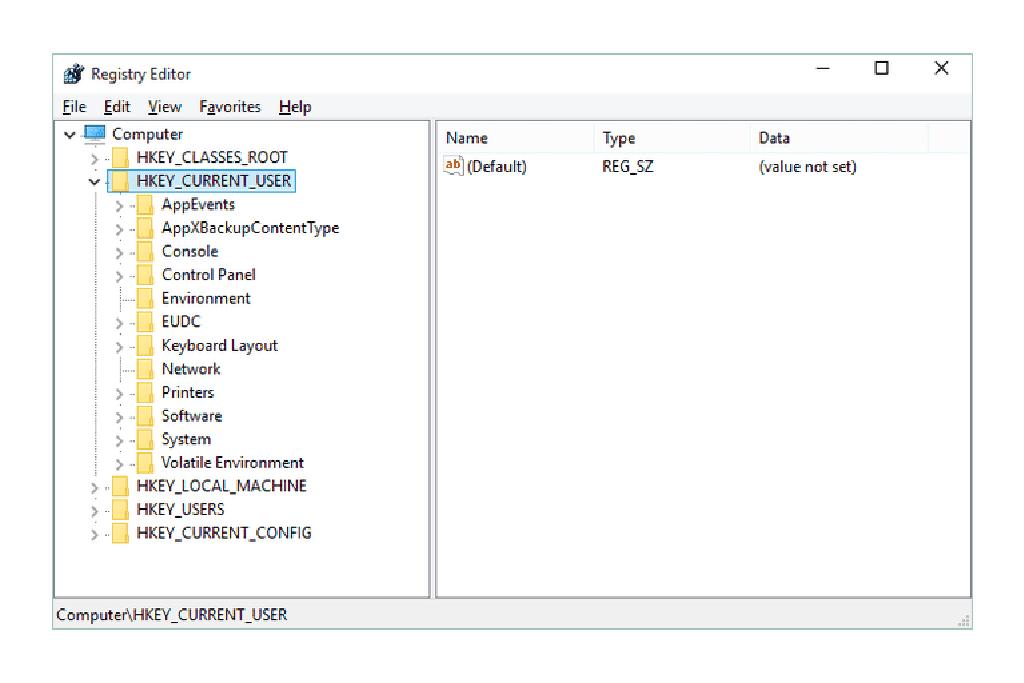Open the Edit menu

coord(117,107)
